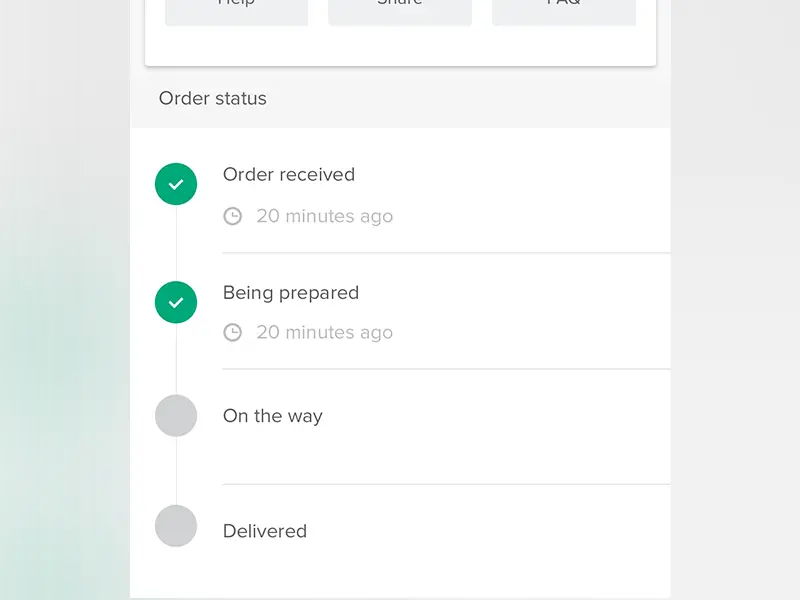Click the green checkmark beside Order received
This screenshot has height=600, width=800.
click(176, 184)
